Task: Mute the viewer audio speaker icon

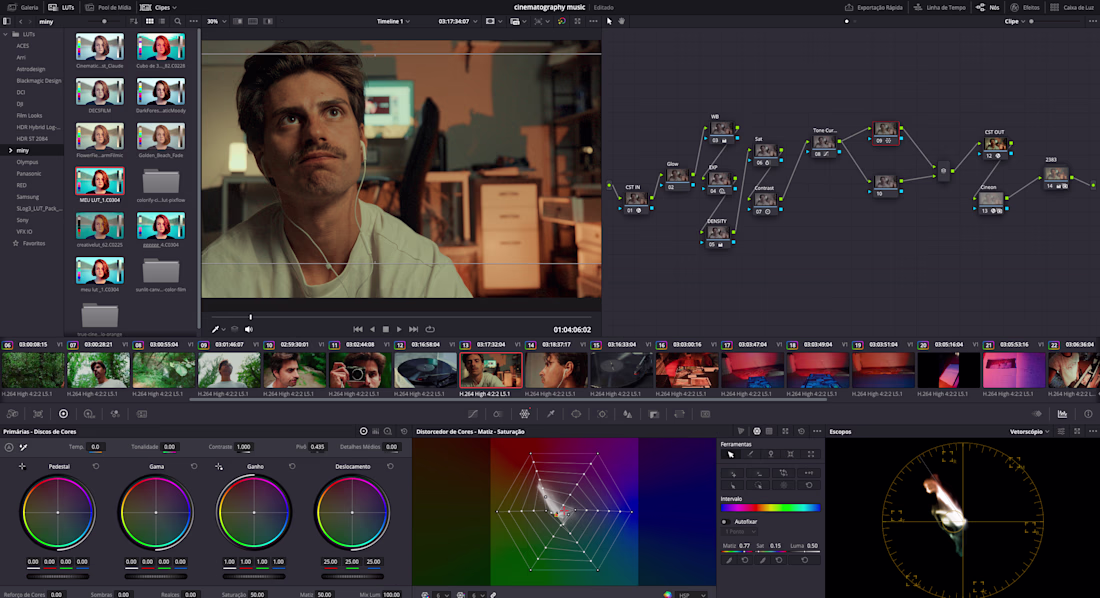Action: point(248,329)
